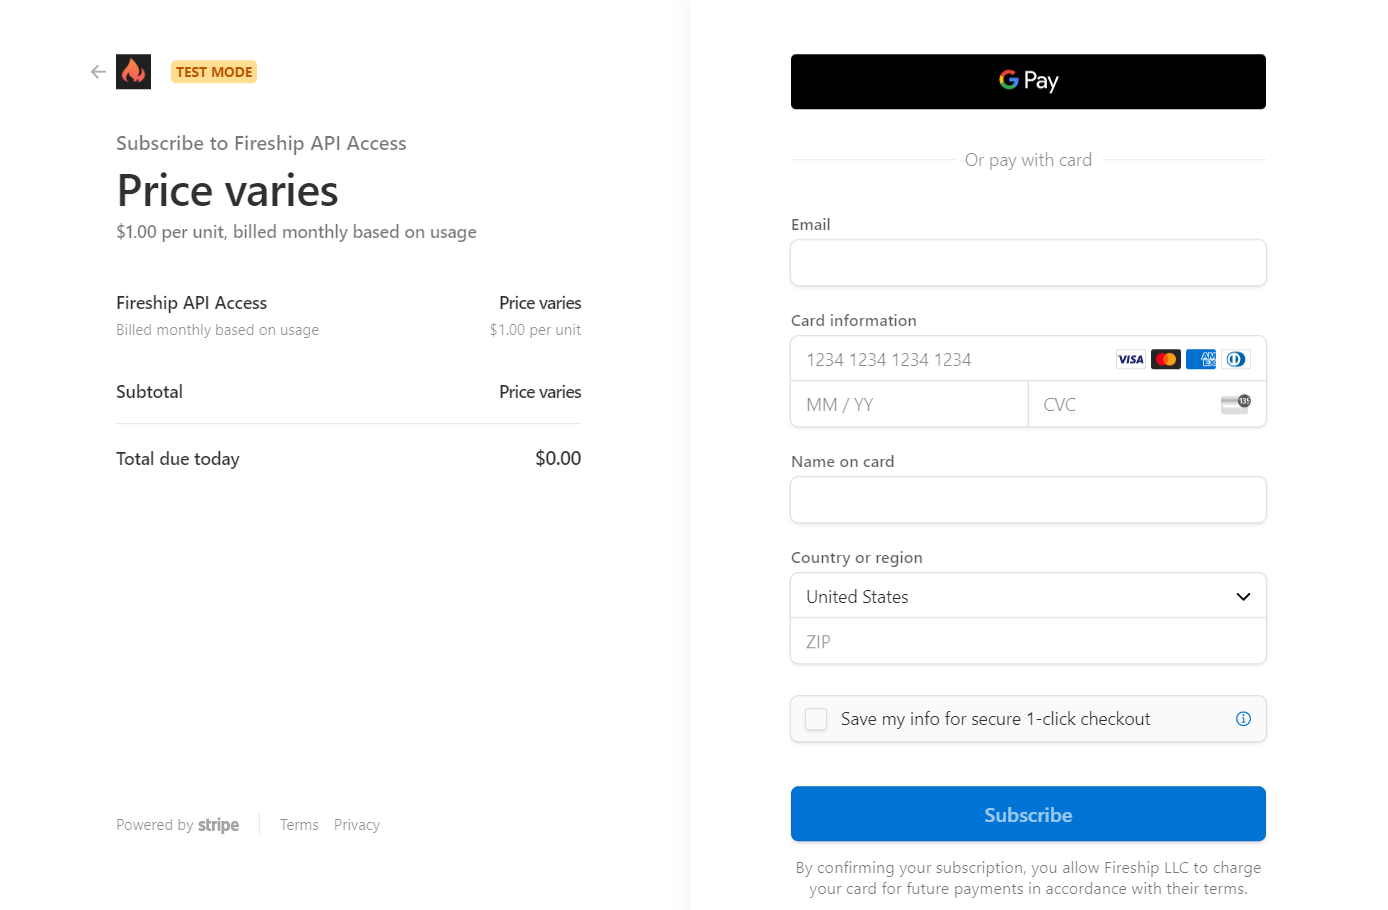Open the Terms link

coord(299,824)
